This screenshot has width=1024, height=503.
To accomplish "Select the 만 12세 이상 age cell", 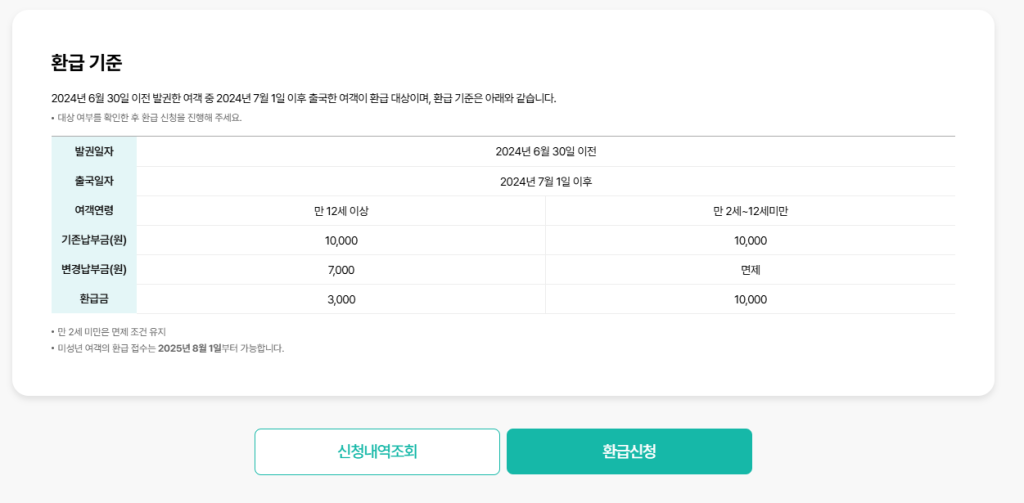I will pyautogui.click(x=341, y=211).
